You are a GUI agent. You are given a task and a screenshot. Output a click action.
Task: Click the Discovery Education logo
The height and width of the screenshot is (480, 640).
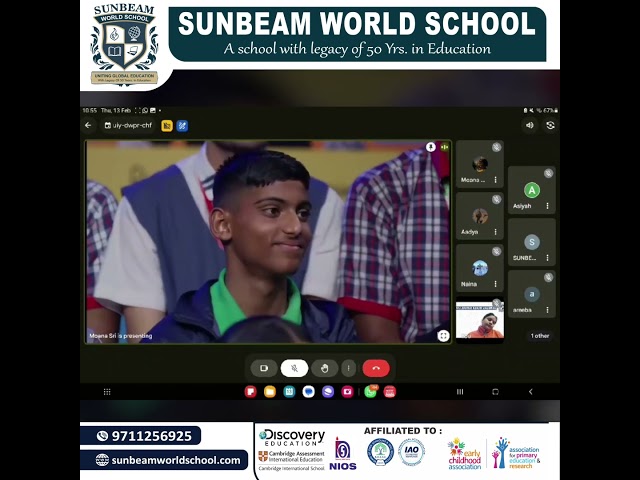pyautogui.click(x=292, y=438)
